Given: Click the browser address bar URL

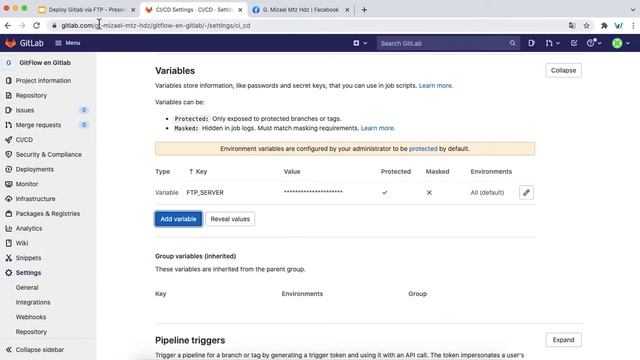Looking at the screenshot, I should point(156,25).
